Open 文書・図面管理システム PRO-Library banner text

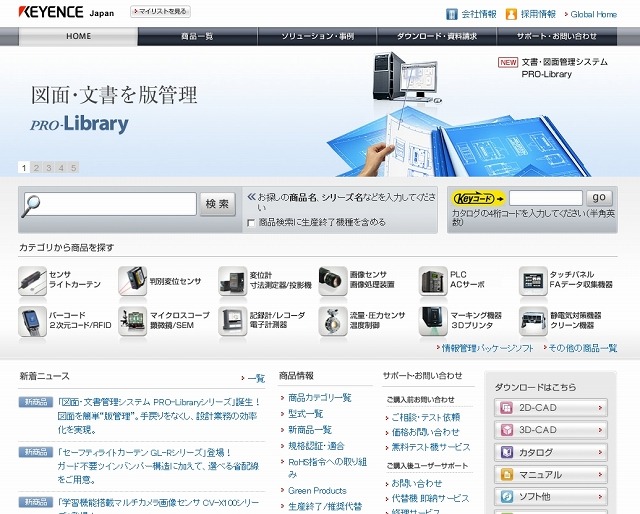[565, 68]
